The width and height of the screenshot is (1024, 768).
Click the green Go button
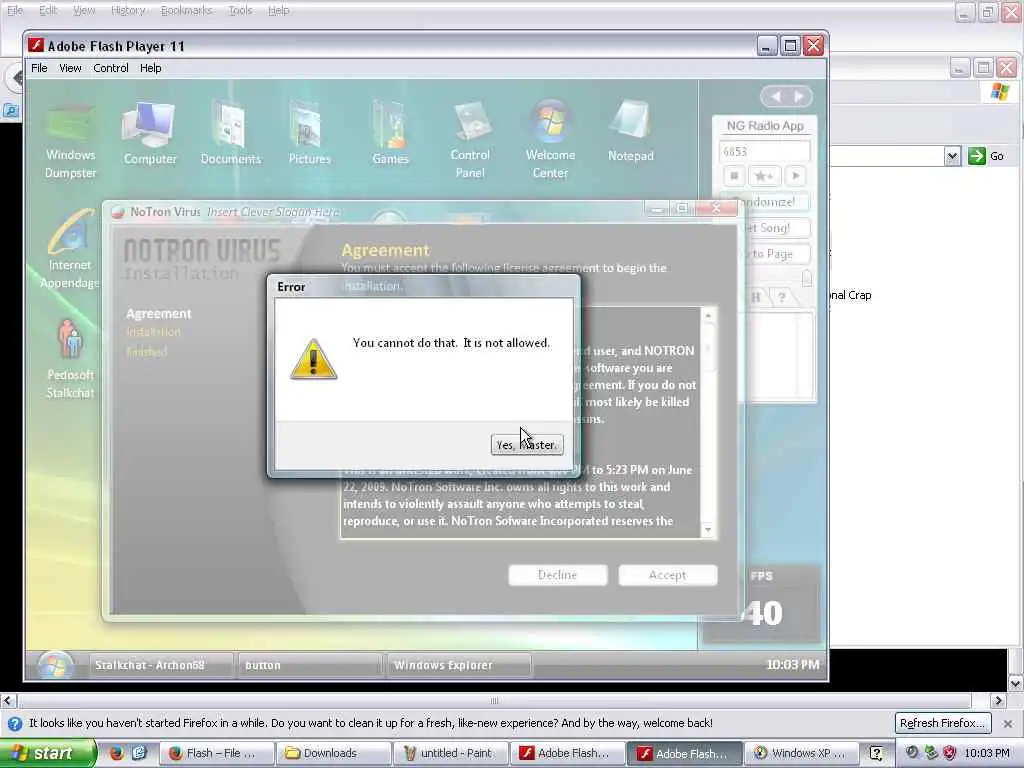[x=987, y=156]
